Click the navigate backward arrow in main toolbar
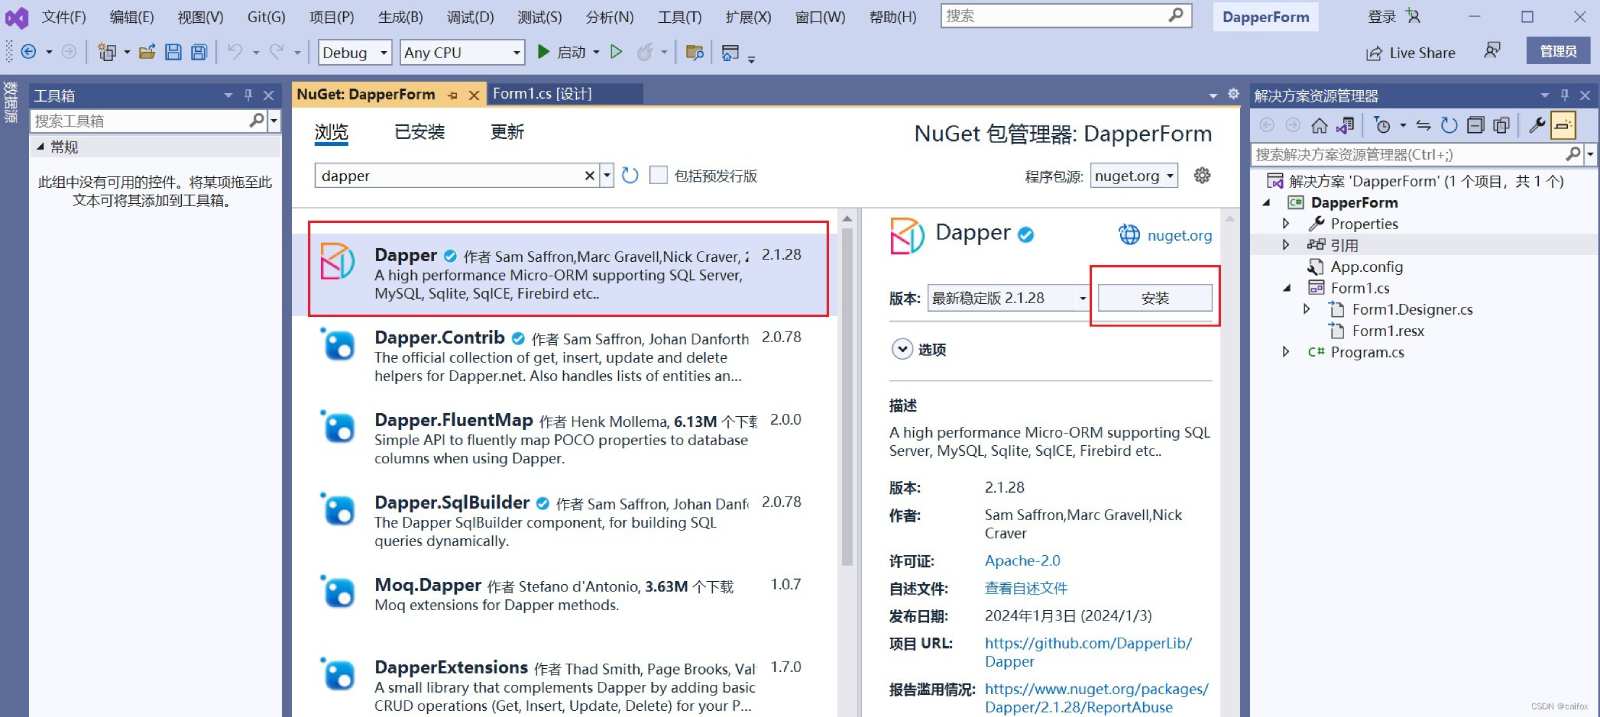Viewport: 1600px width, 717px height. (28, 52)
